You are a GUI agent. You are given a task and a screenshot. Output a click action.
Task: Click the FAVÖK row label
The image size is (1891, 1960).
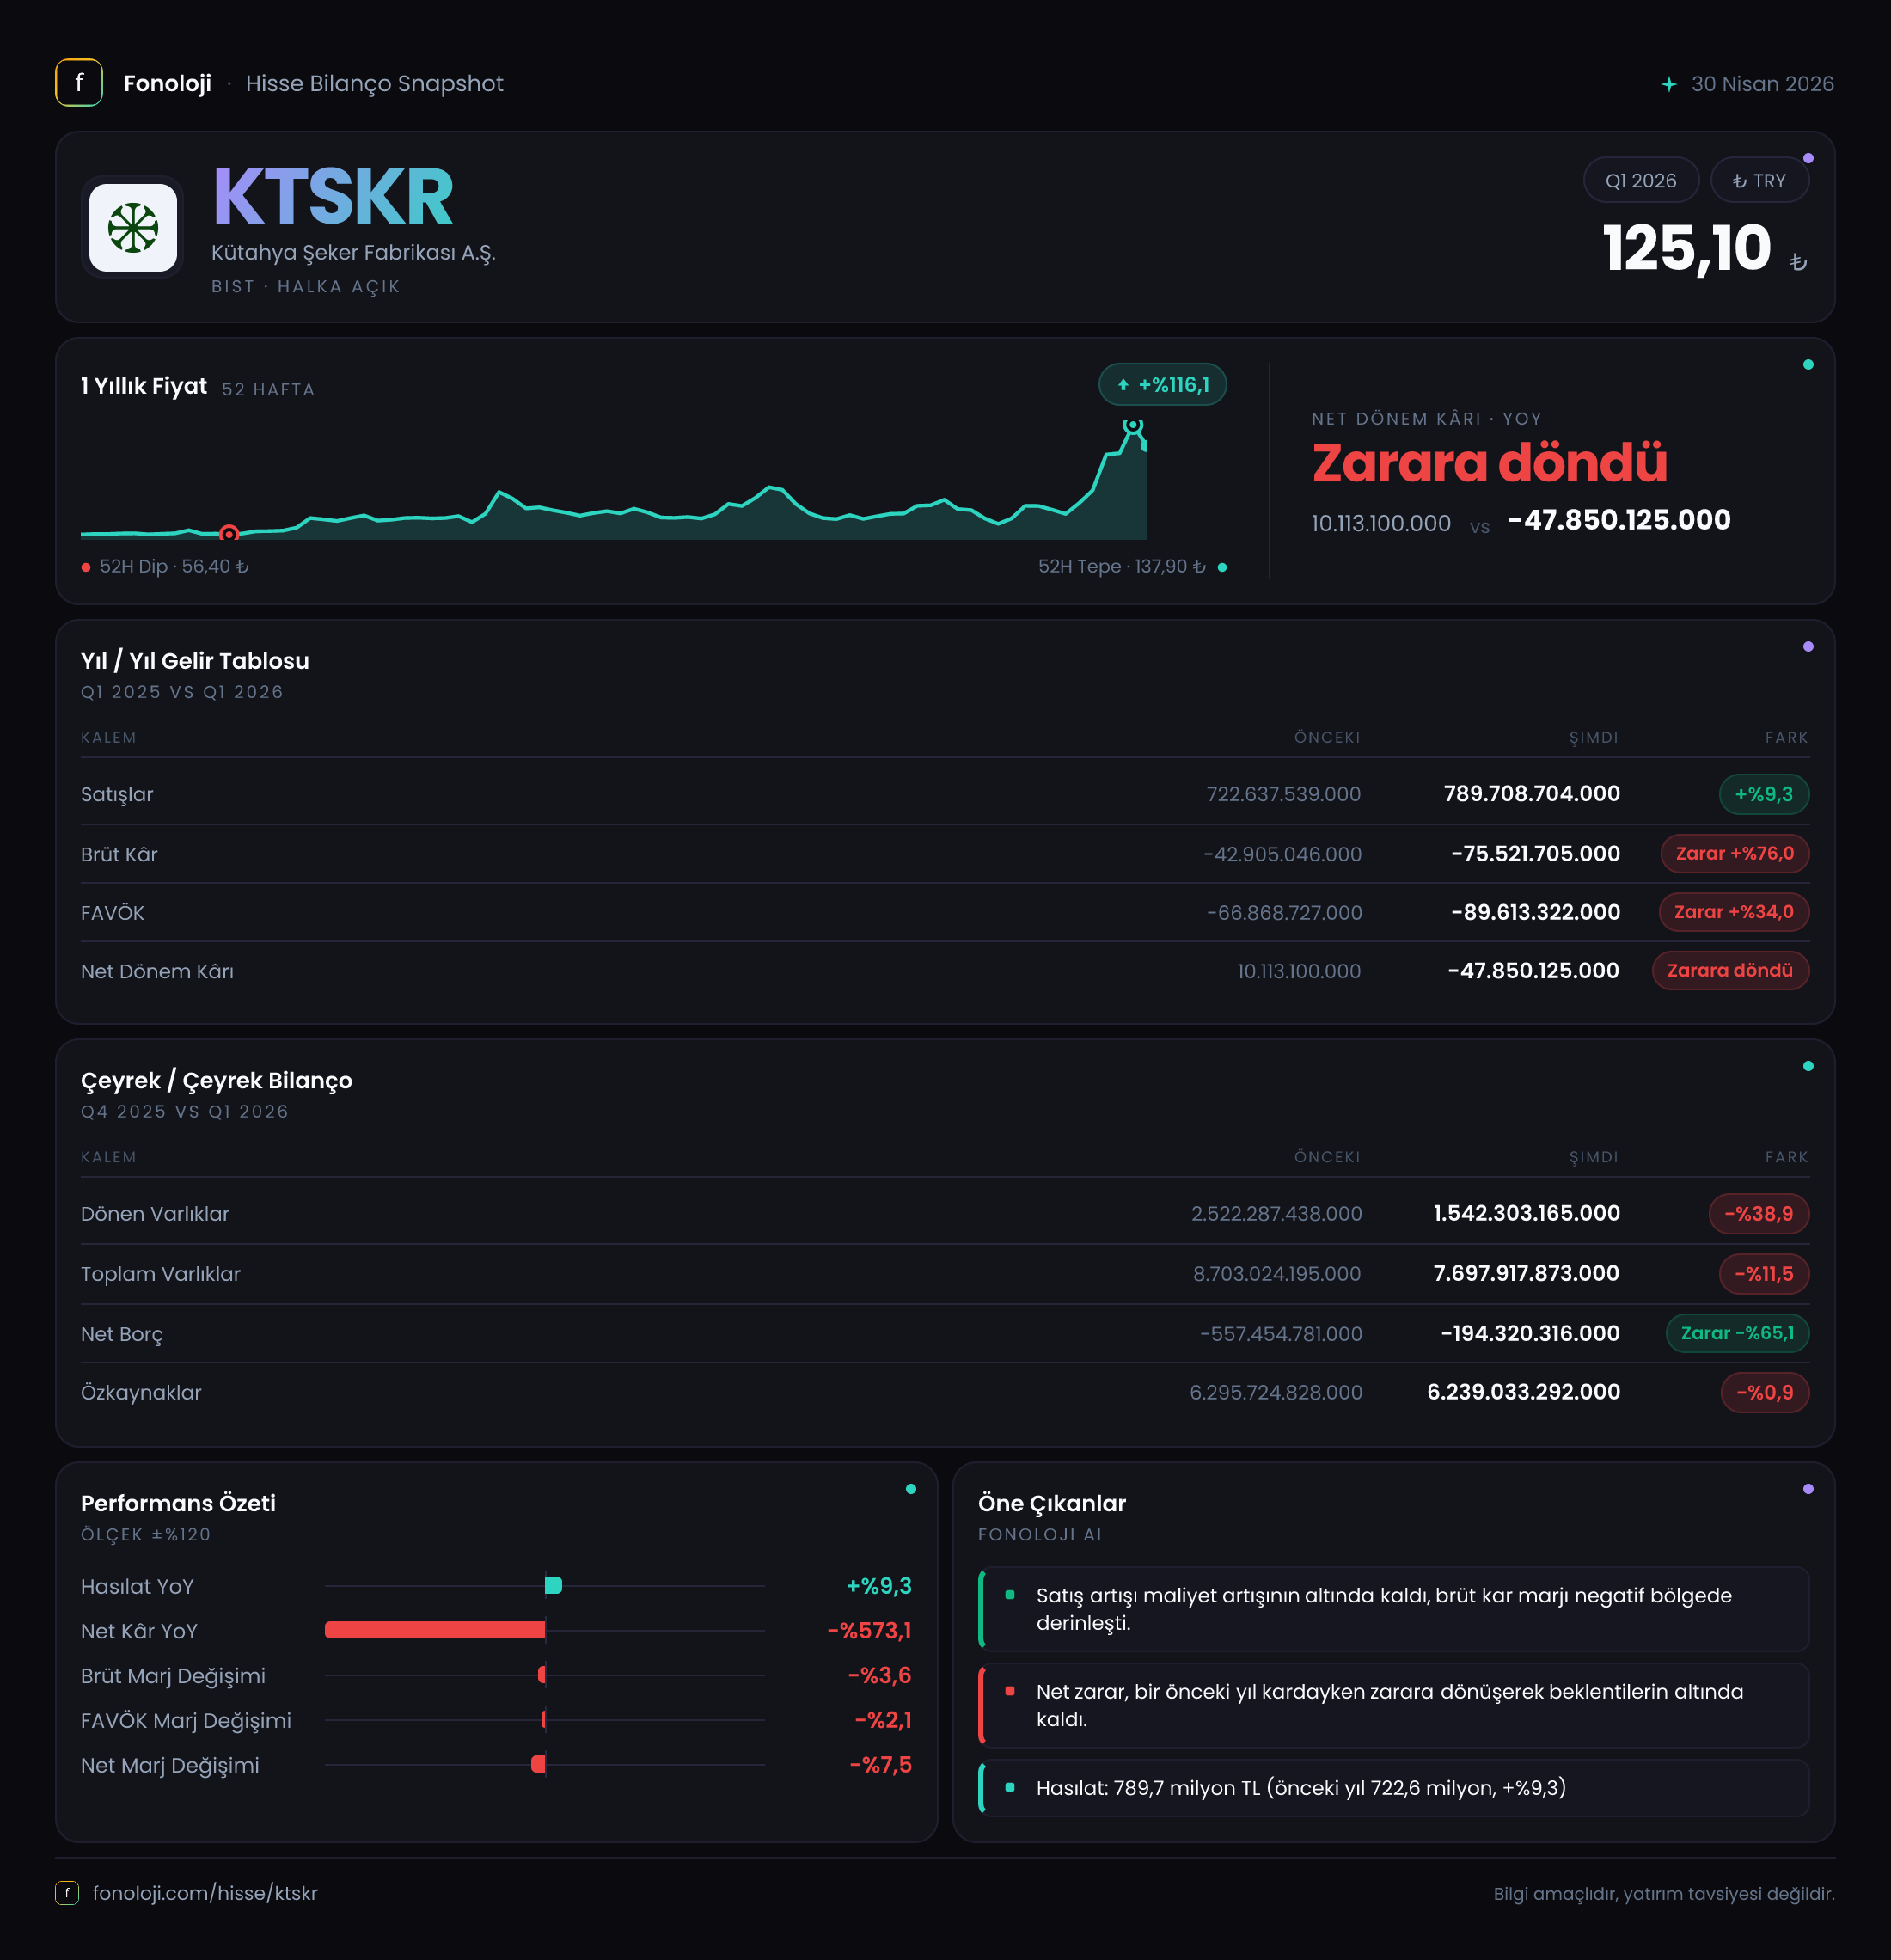coord(112,913)
